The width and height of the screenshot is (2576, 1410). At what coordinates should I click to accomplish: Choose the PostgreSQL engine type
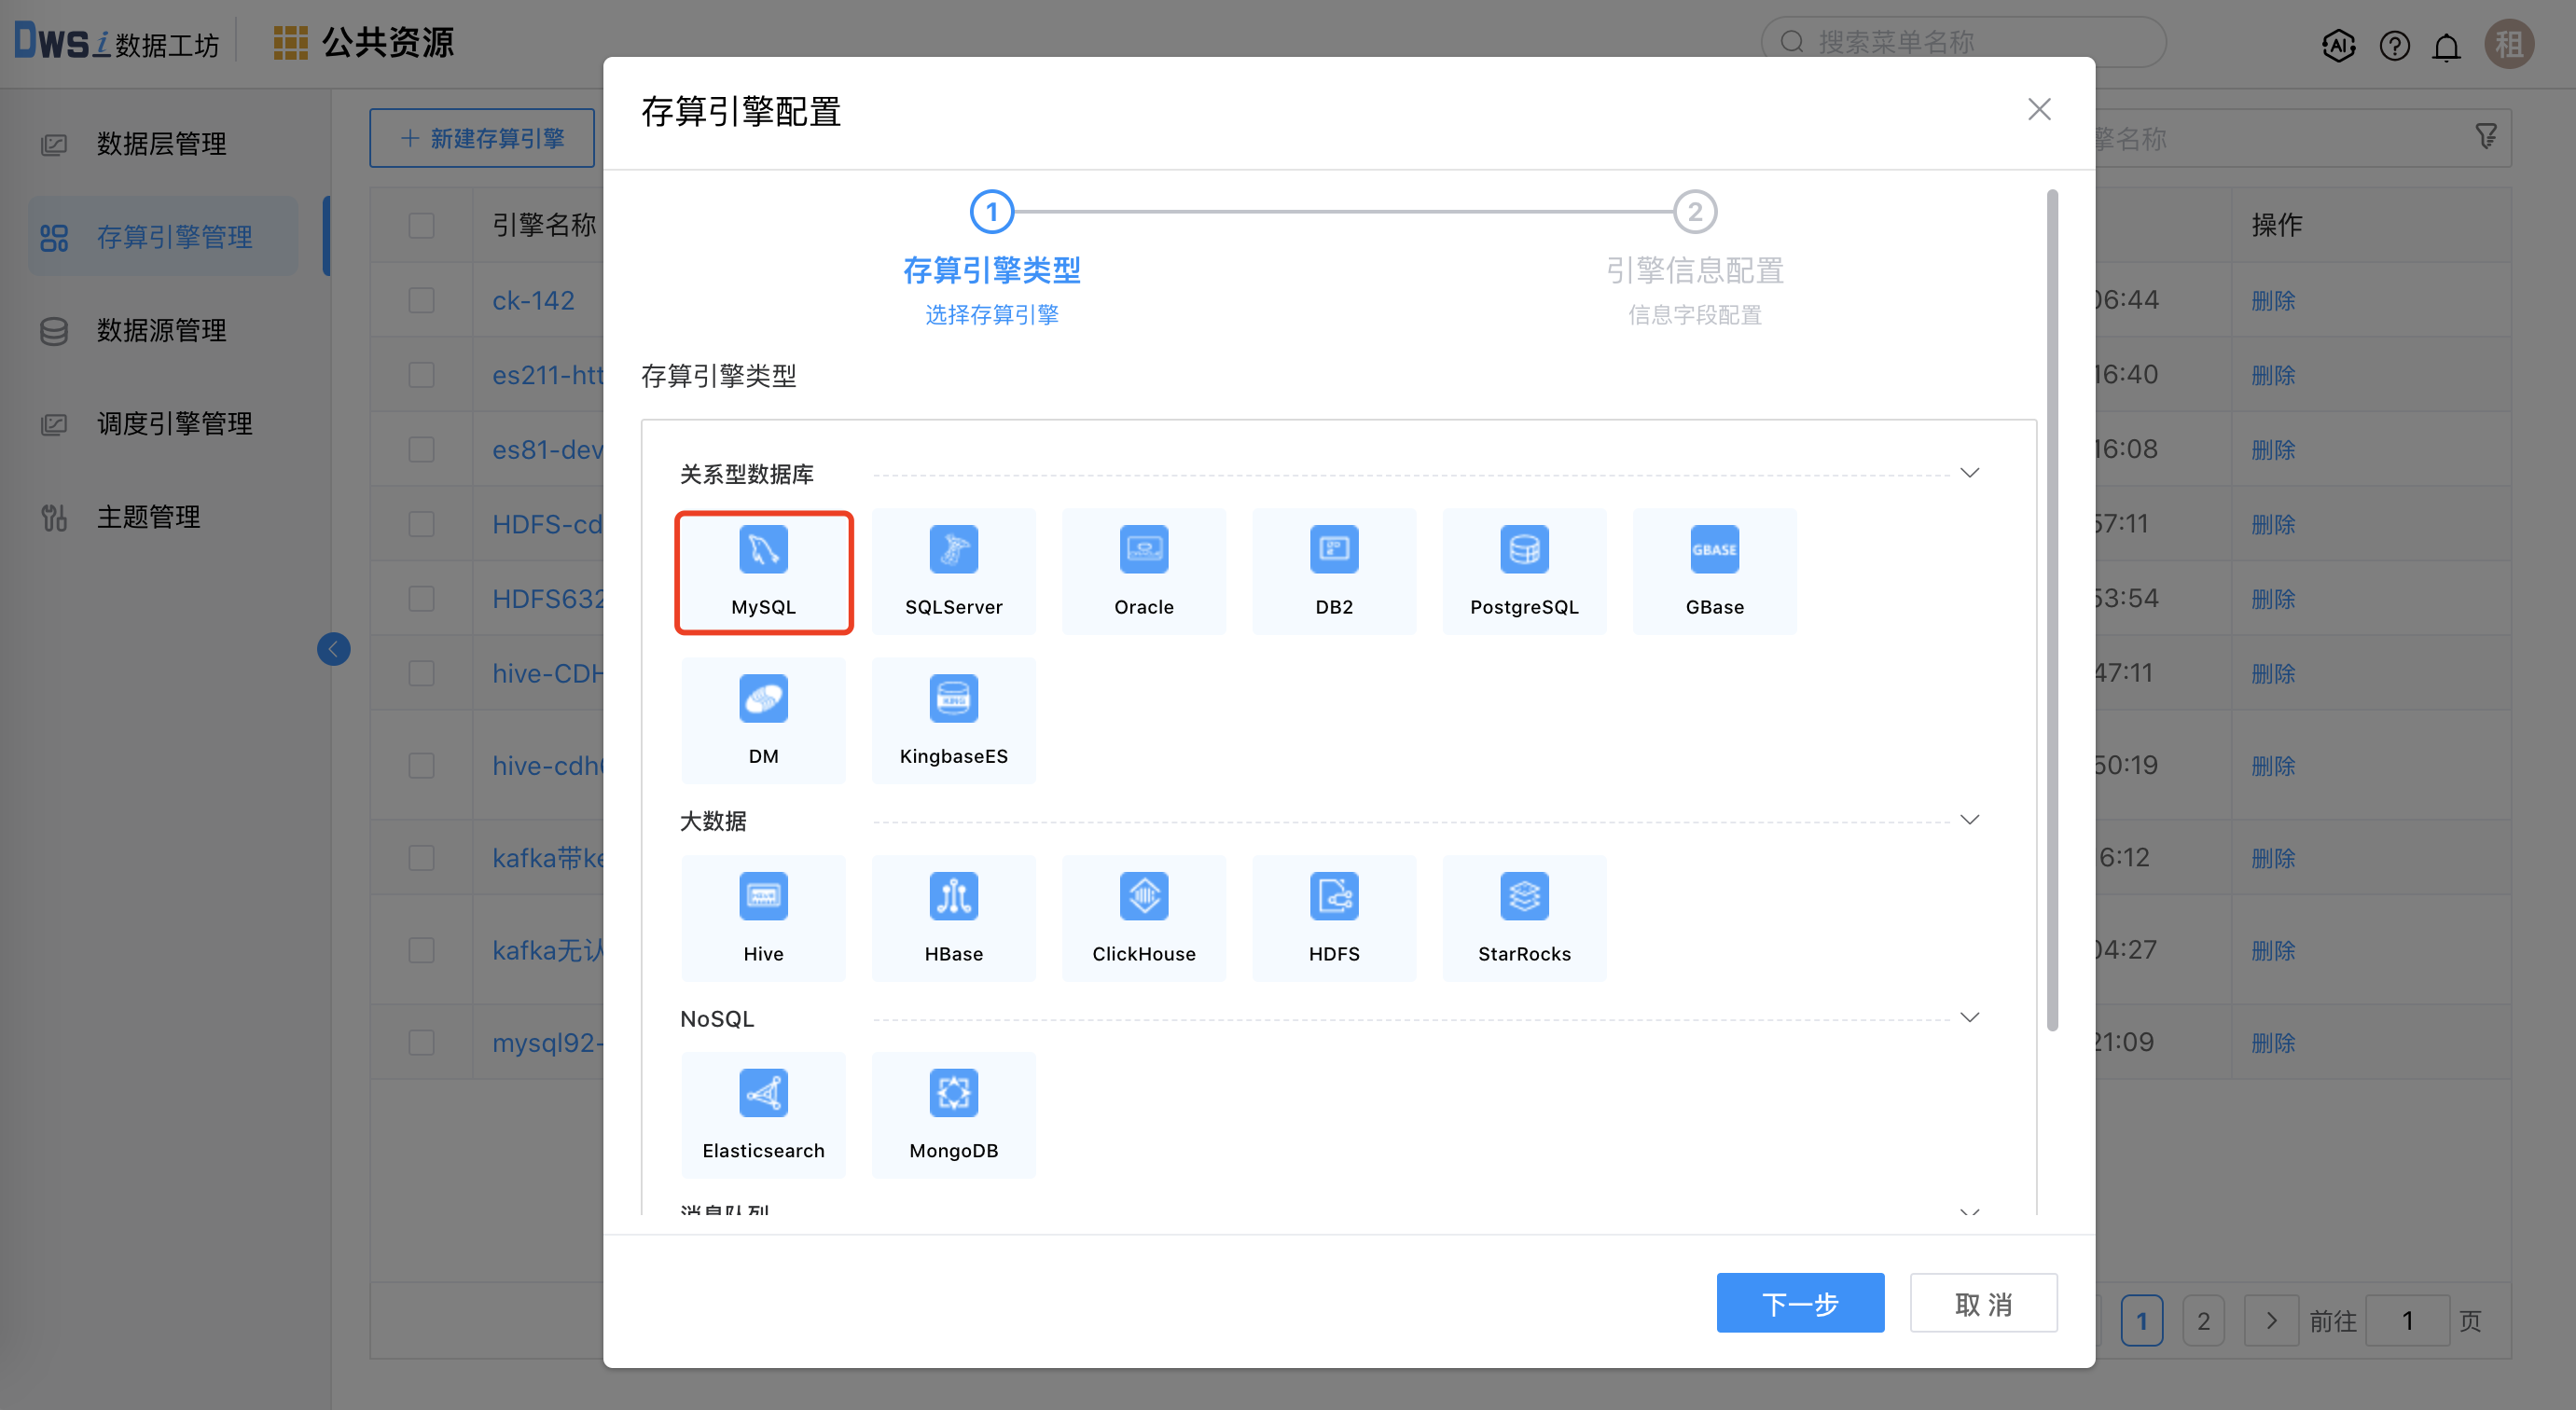(1524, 571)
